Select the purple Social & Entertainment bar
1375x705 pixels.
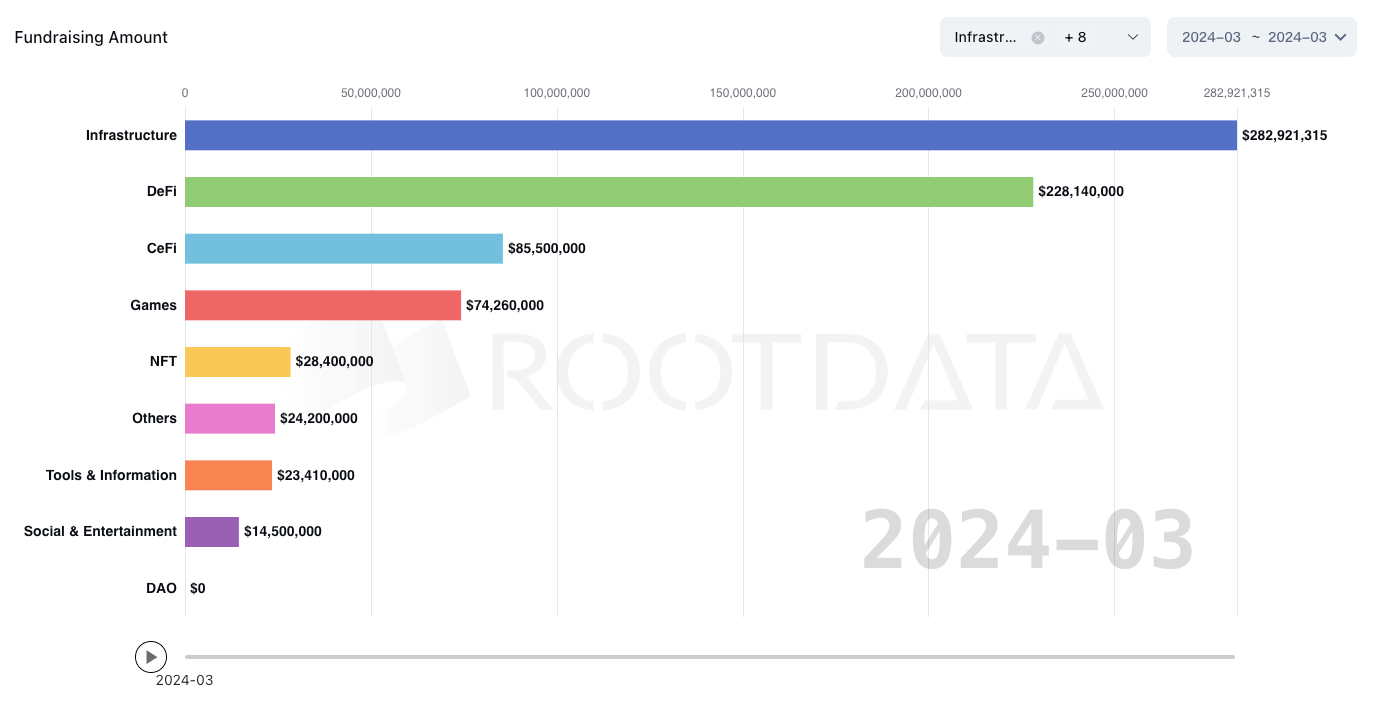click(212, 531)
